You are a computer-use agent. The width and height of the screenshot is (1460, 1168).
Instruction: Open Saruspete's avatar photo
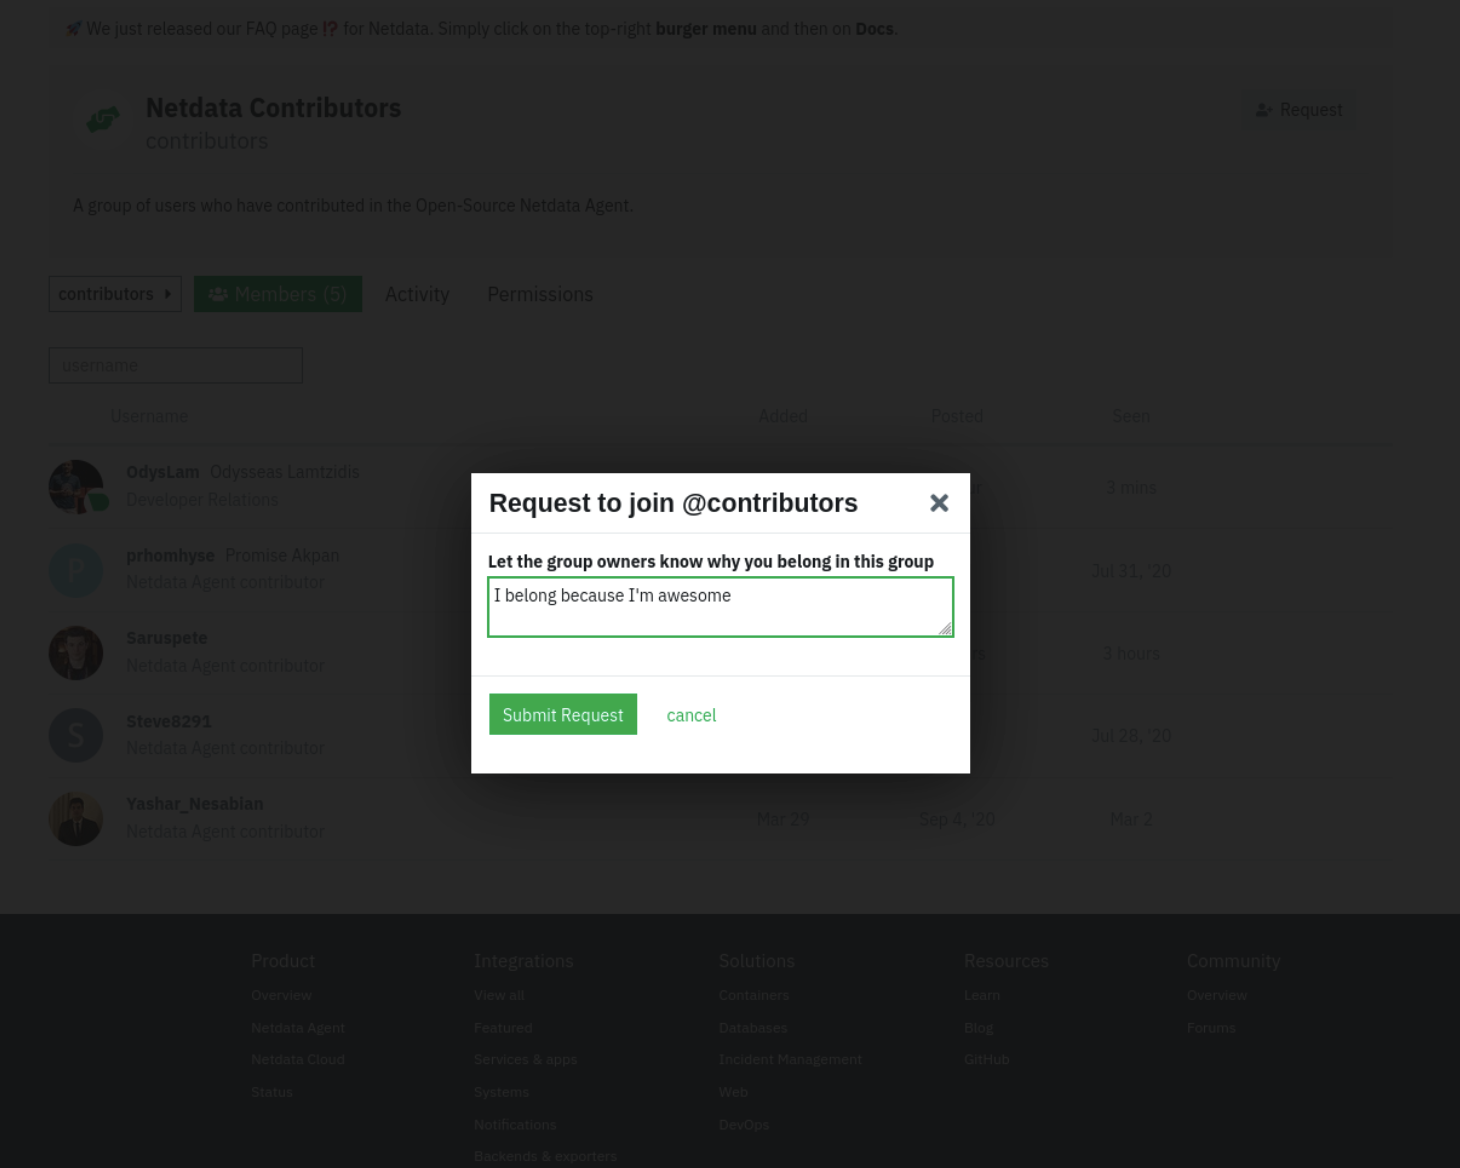pos(76,652)
